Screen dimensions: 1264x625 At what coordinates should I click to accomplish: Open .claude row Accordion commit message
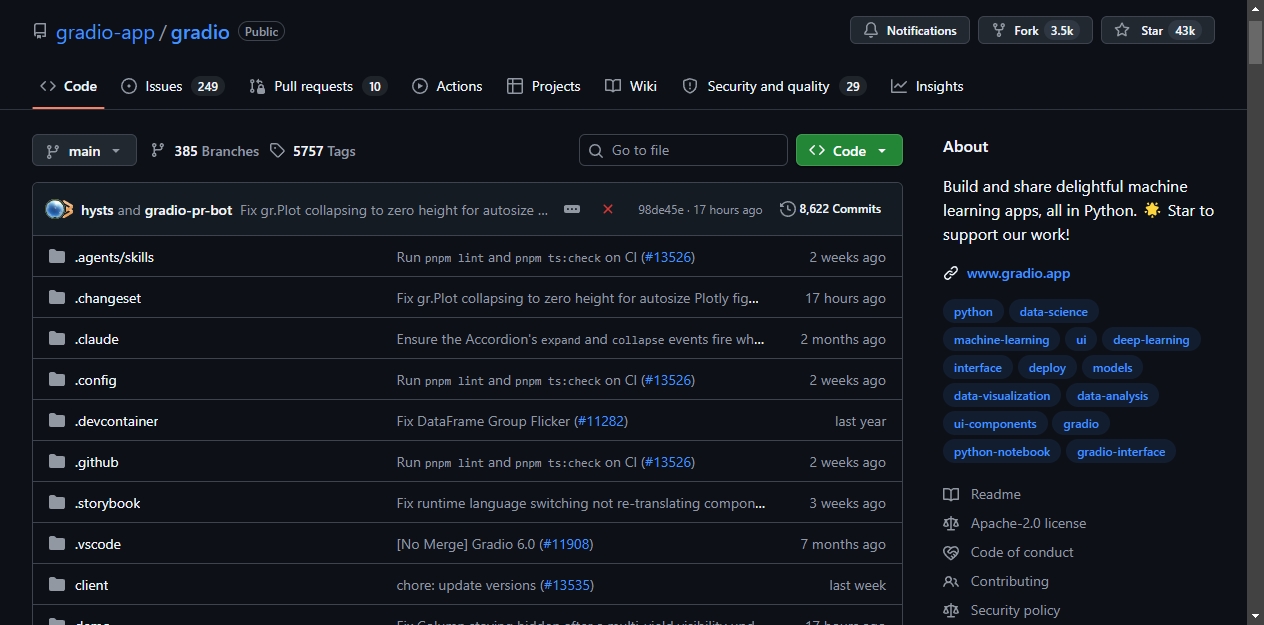click(581, 339)
